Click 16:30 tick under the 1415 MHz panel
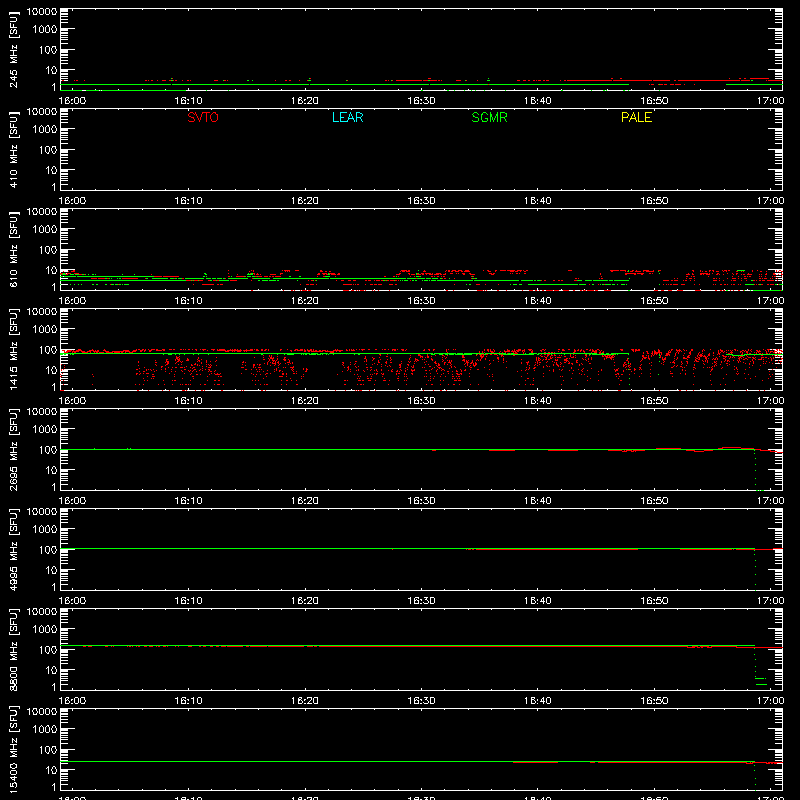This screenshot has width=800, height=800. point(421,401)
